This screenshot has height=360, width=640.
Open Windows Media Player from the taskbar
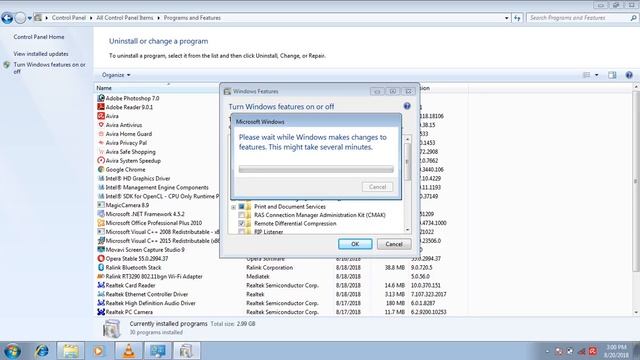coord(99,351)
